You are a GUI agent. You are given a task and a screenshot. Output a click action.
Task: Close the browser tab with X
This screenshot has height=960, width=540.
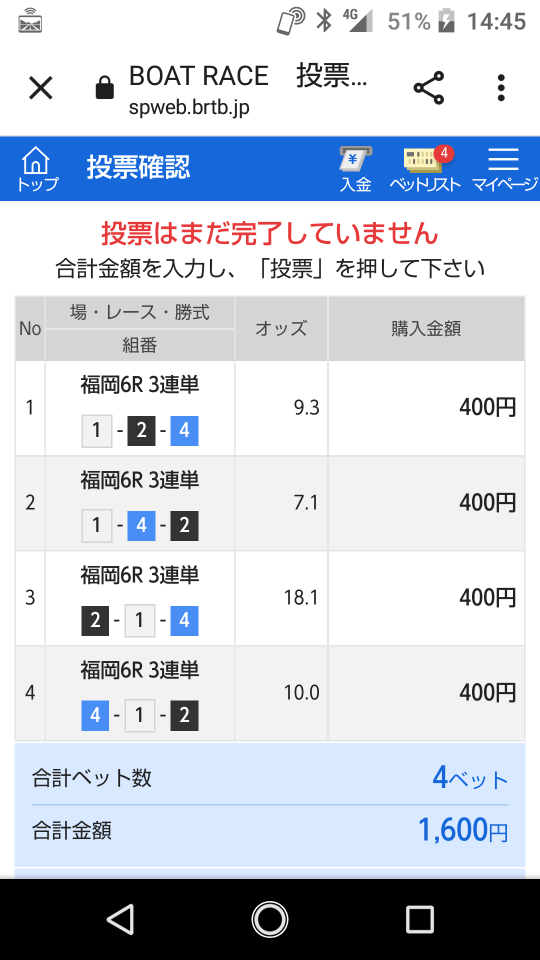[x=41, y=88]
